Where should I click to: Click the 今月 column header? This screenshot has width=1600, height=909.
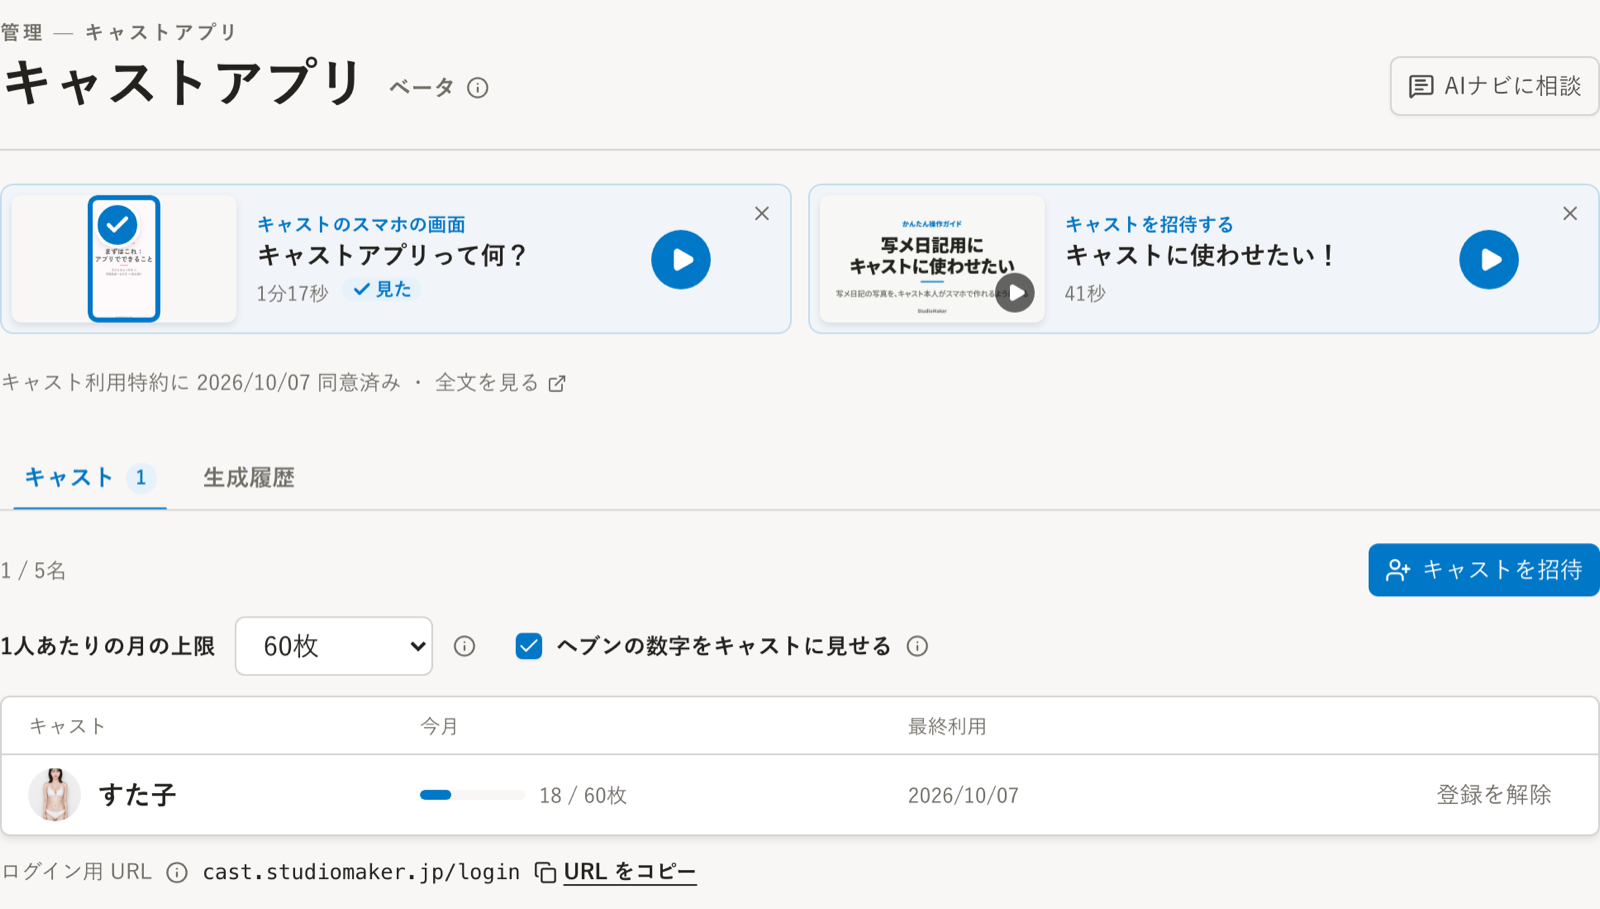(439, 726)
